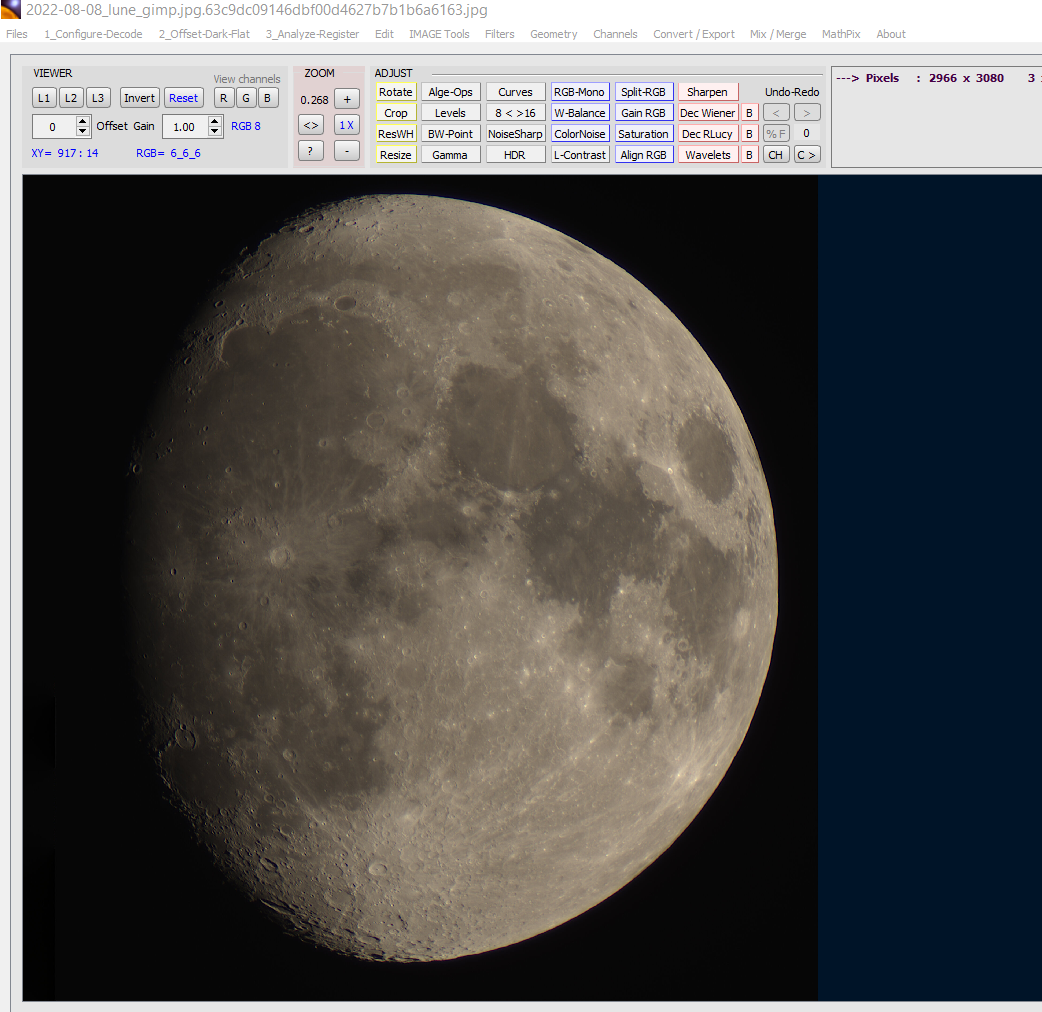Decrease Gain value with down arrow

coord(215,132)
